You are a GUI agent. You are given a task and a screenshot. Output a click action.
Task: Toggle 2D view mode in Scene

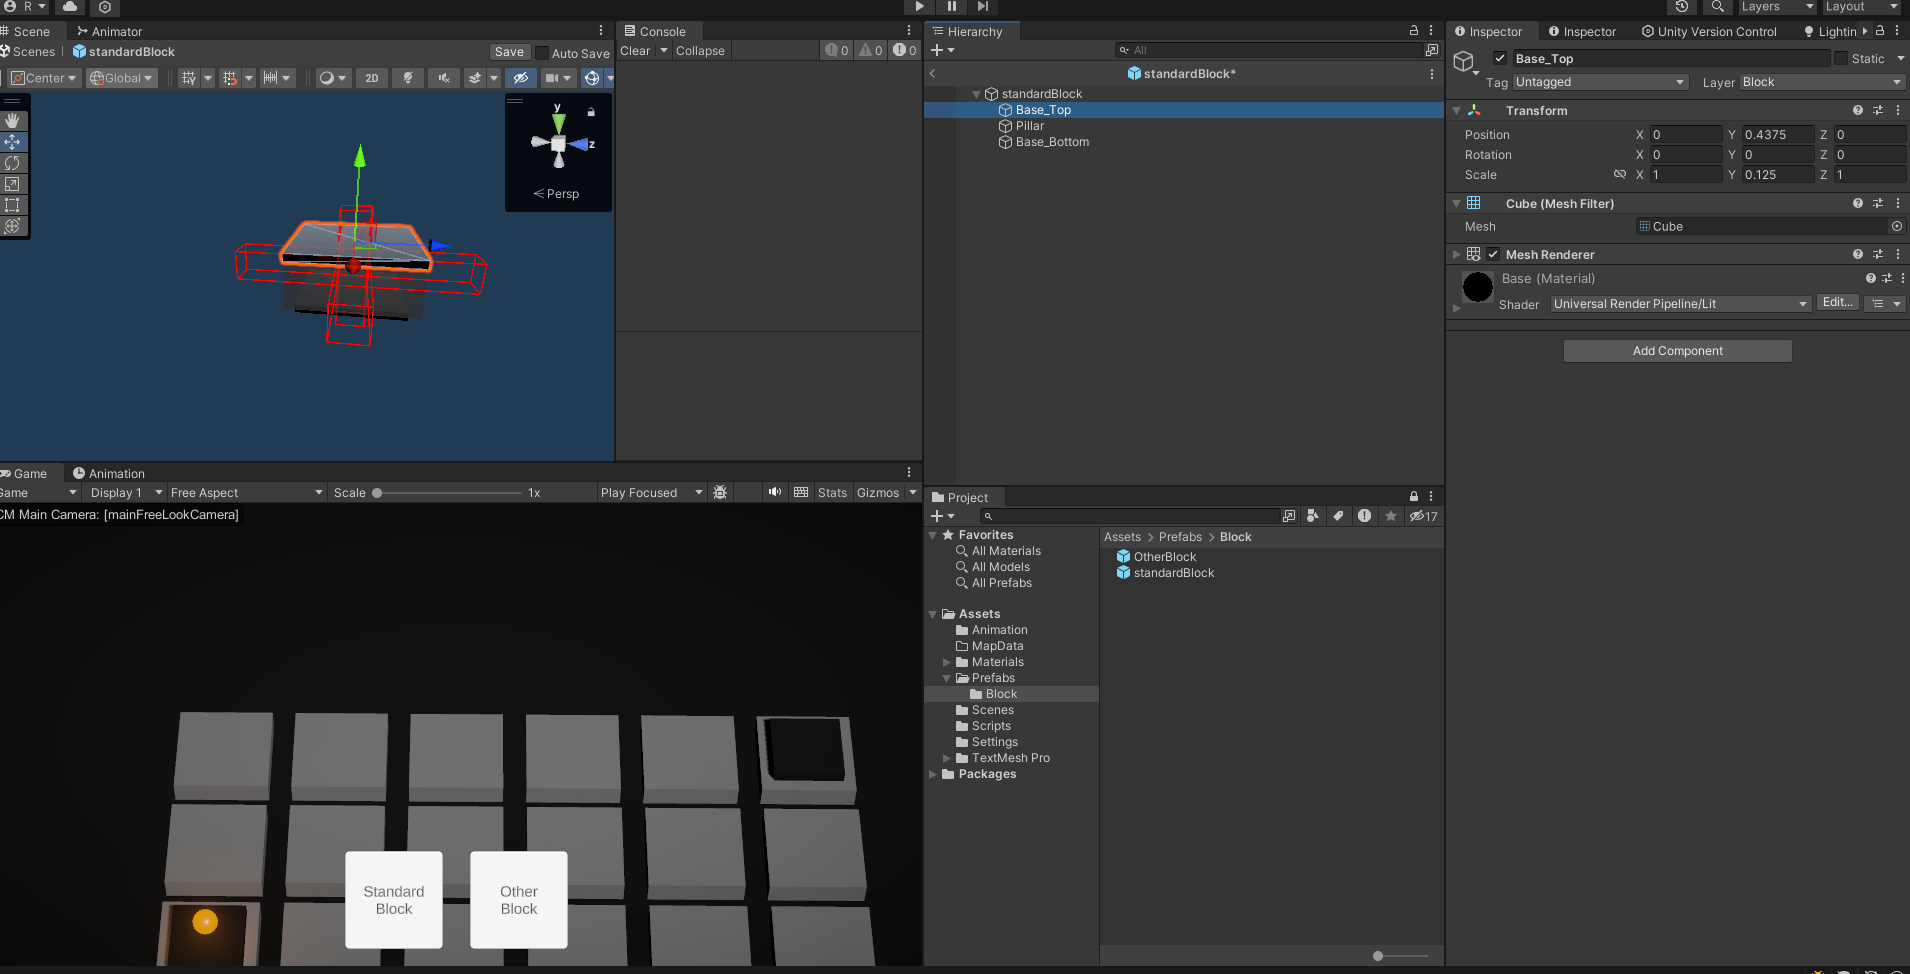pyautogui.click(x=371, y=78)
